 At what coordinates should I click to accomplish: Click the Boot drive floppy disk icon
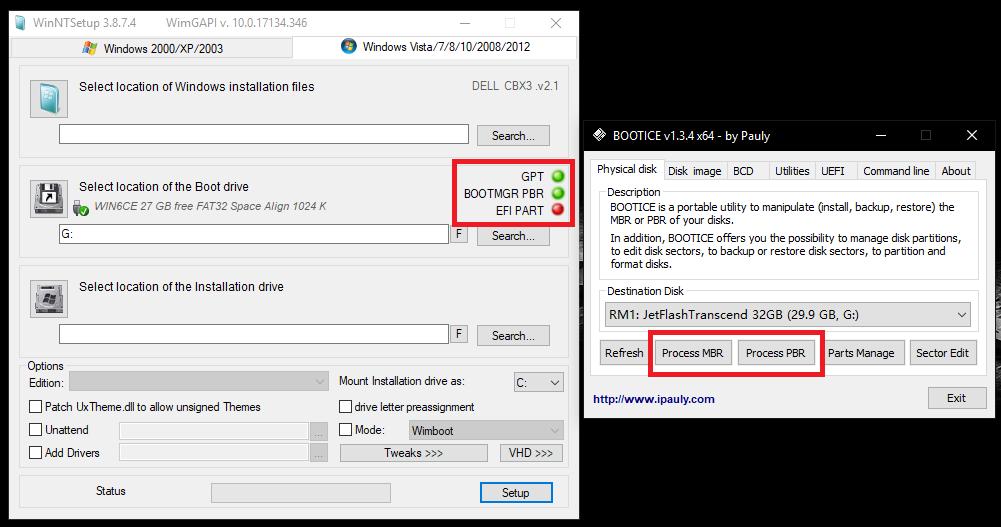pyautogui.click(x=49, y=198)
